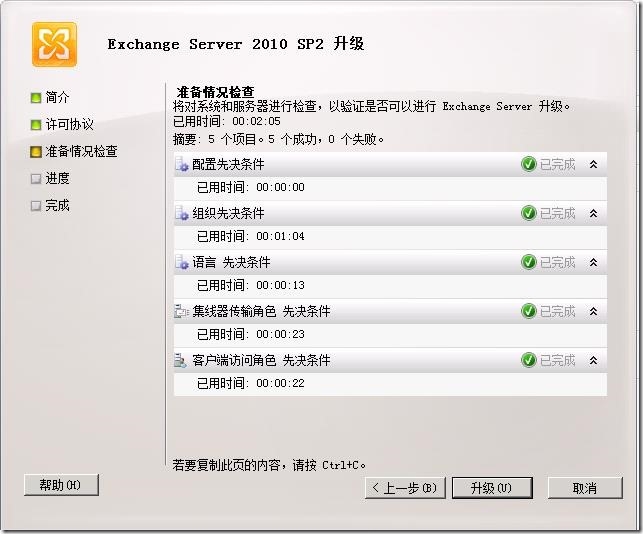Click the green step indicator beside 许可协议

coord(36,125)
